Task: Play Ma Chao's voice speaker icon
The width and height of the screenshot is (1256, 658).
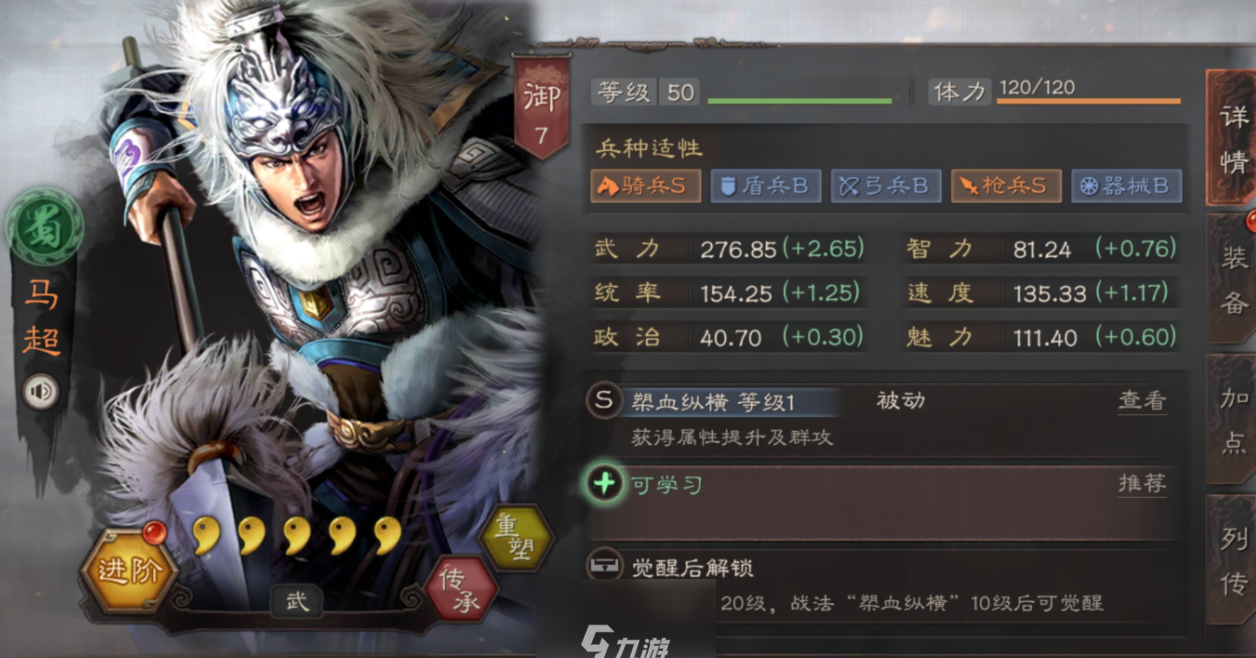Action: pyautogui.click(x=41, y=390)
